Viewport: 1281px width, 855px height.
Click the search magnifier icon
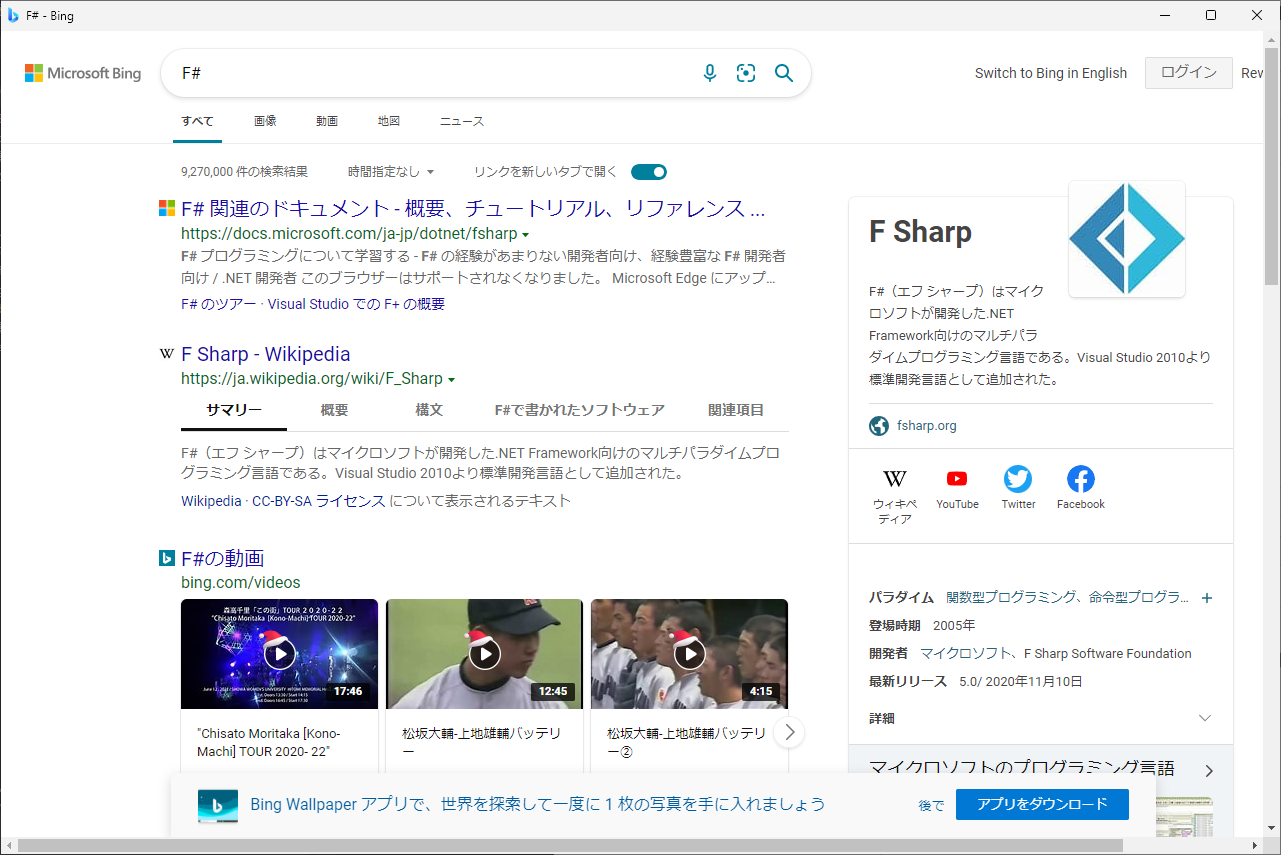pos(783,72)
